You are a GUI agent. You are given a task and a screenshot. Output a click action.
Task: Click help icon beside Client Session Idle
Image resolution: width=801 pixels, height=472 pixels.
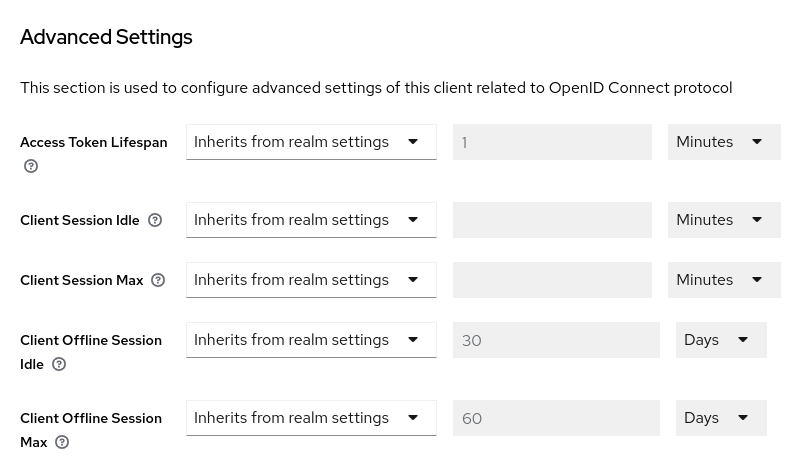155,220
